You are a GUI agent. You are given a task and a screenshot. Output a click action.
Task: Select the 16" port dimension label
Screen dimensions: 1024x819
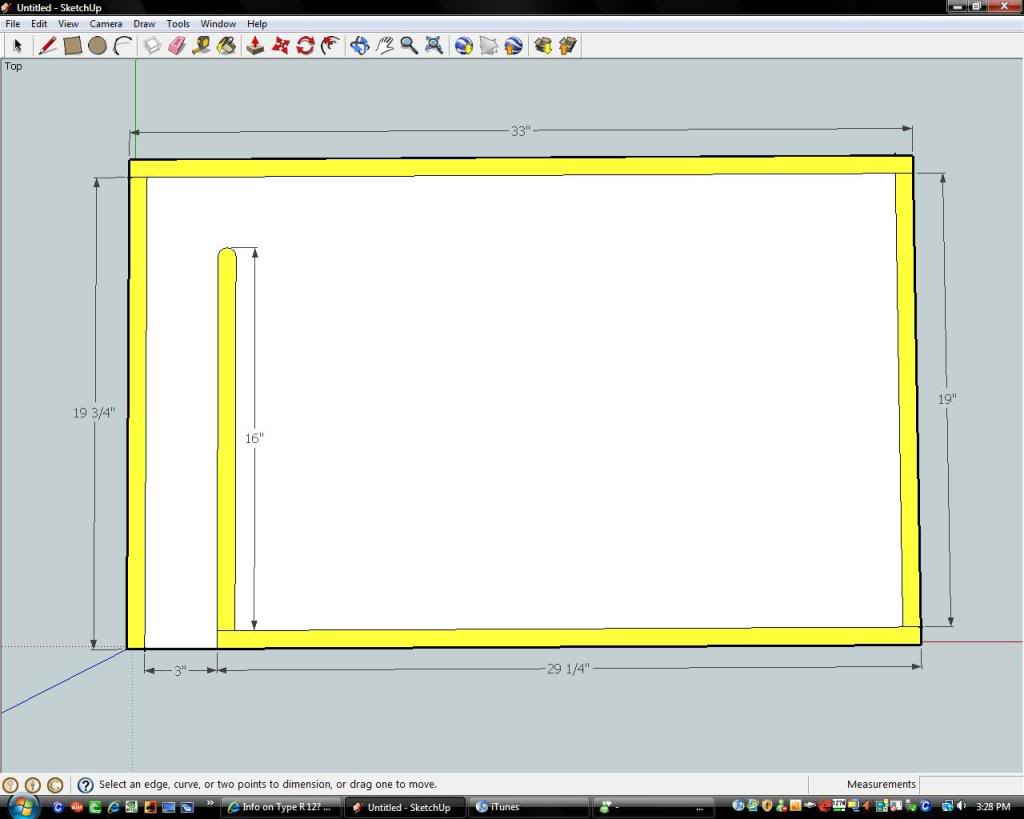click(x=254, y=438)
